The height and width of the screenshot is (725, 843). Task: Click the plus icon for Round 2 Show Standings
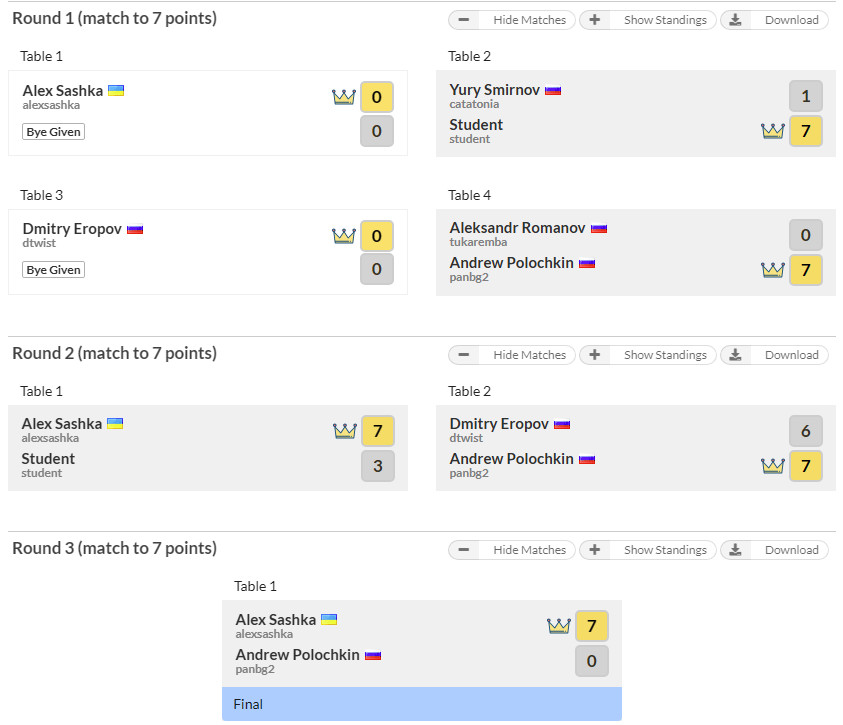coord(595,355)
